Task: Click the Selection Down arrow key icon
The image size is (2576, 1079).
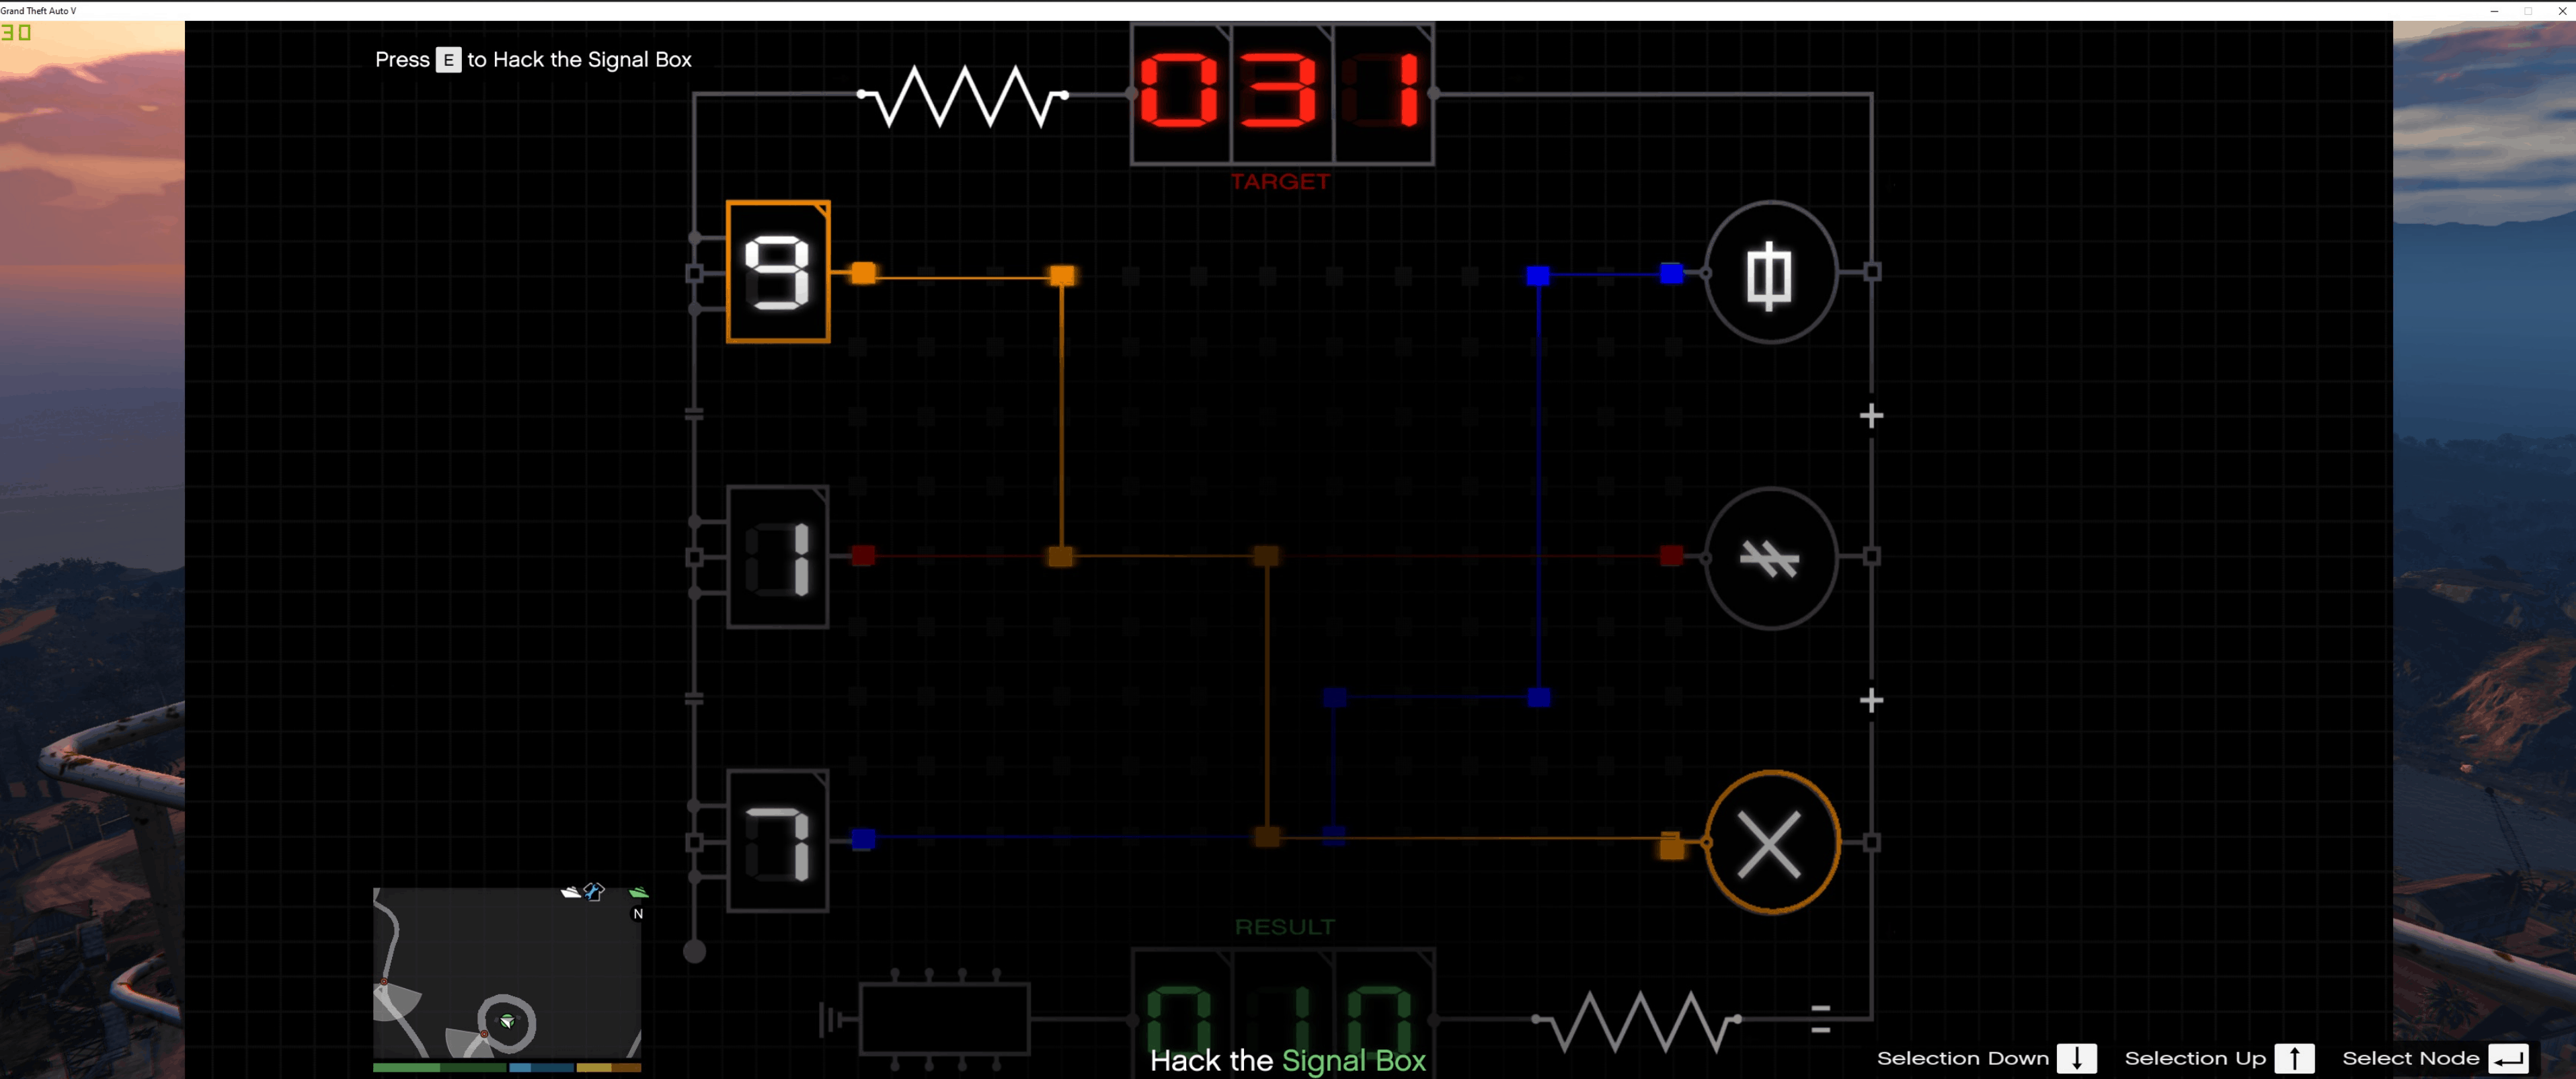Action: tap(2077, 1058)
